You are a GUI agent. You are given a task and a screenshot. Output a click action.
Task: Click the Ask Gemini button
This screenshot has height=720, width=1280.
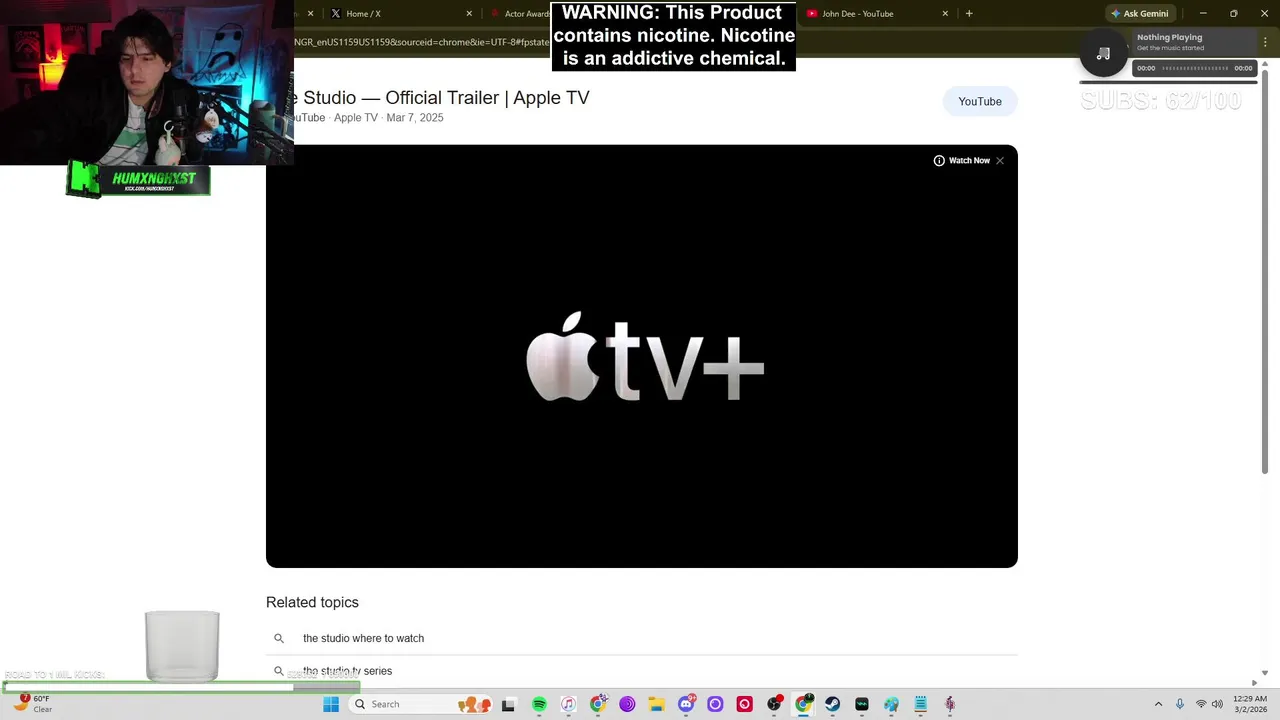(1139, 14)
